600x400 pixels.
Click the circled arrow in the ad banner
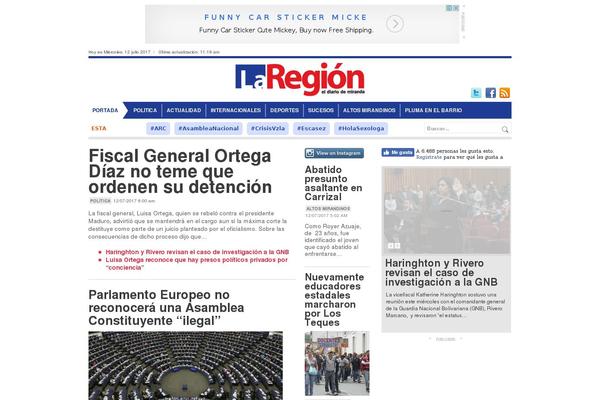pos(395,24)
